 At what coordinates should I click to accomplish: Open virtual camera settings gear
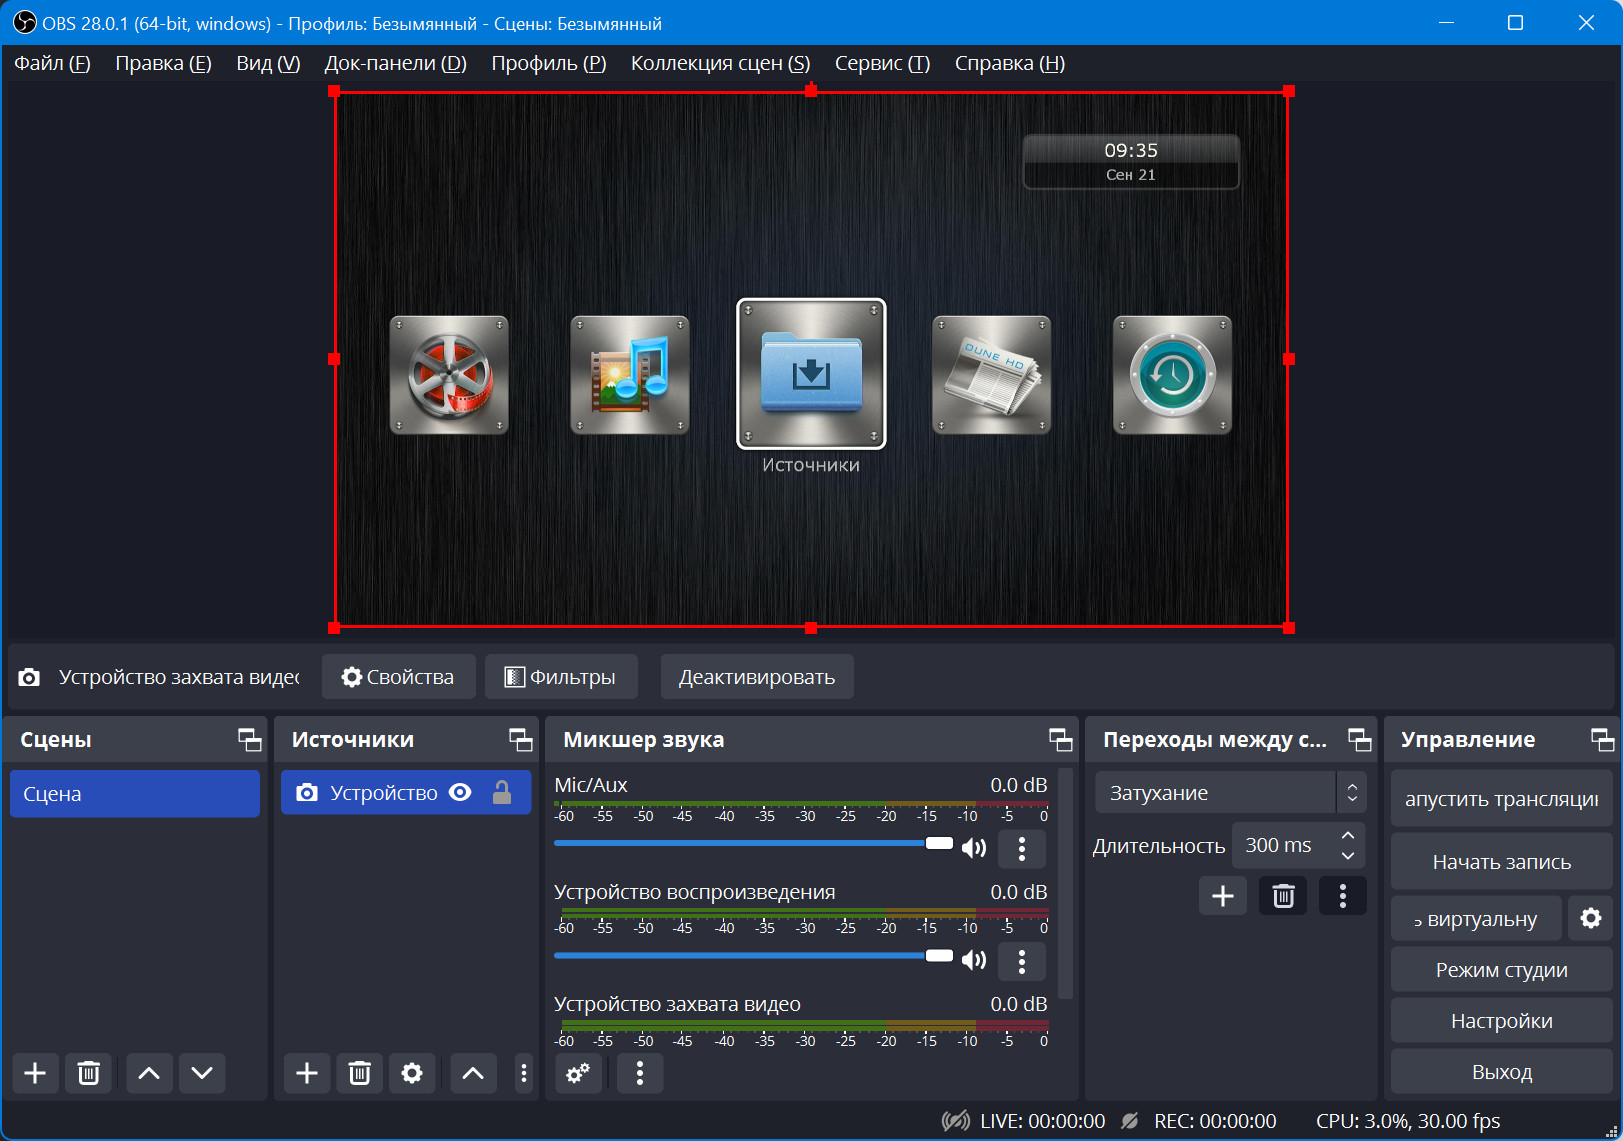(1590, 918)
